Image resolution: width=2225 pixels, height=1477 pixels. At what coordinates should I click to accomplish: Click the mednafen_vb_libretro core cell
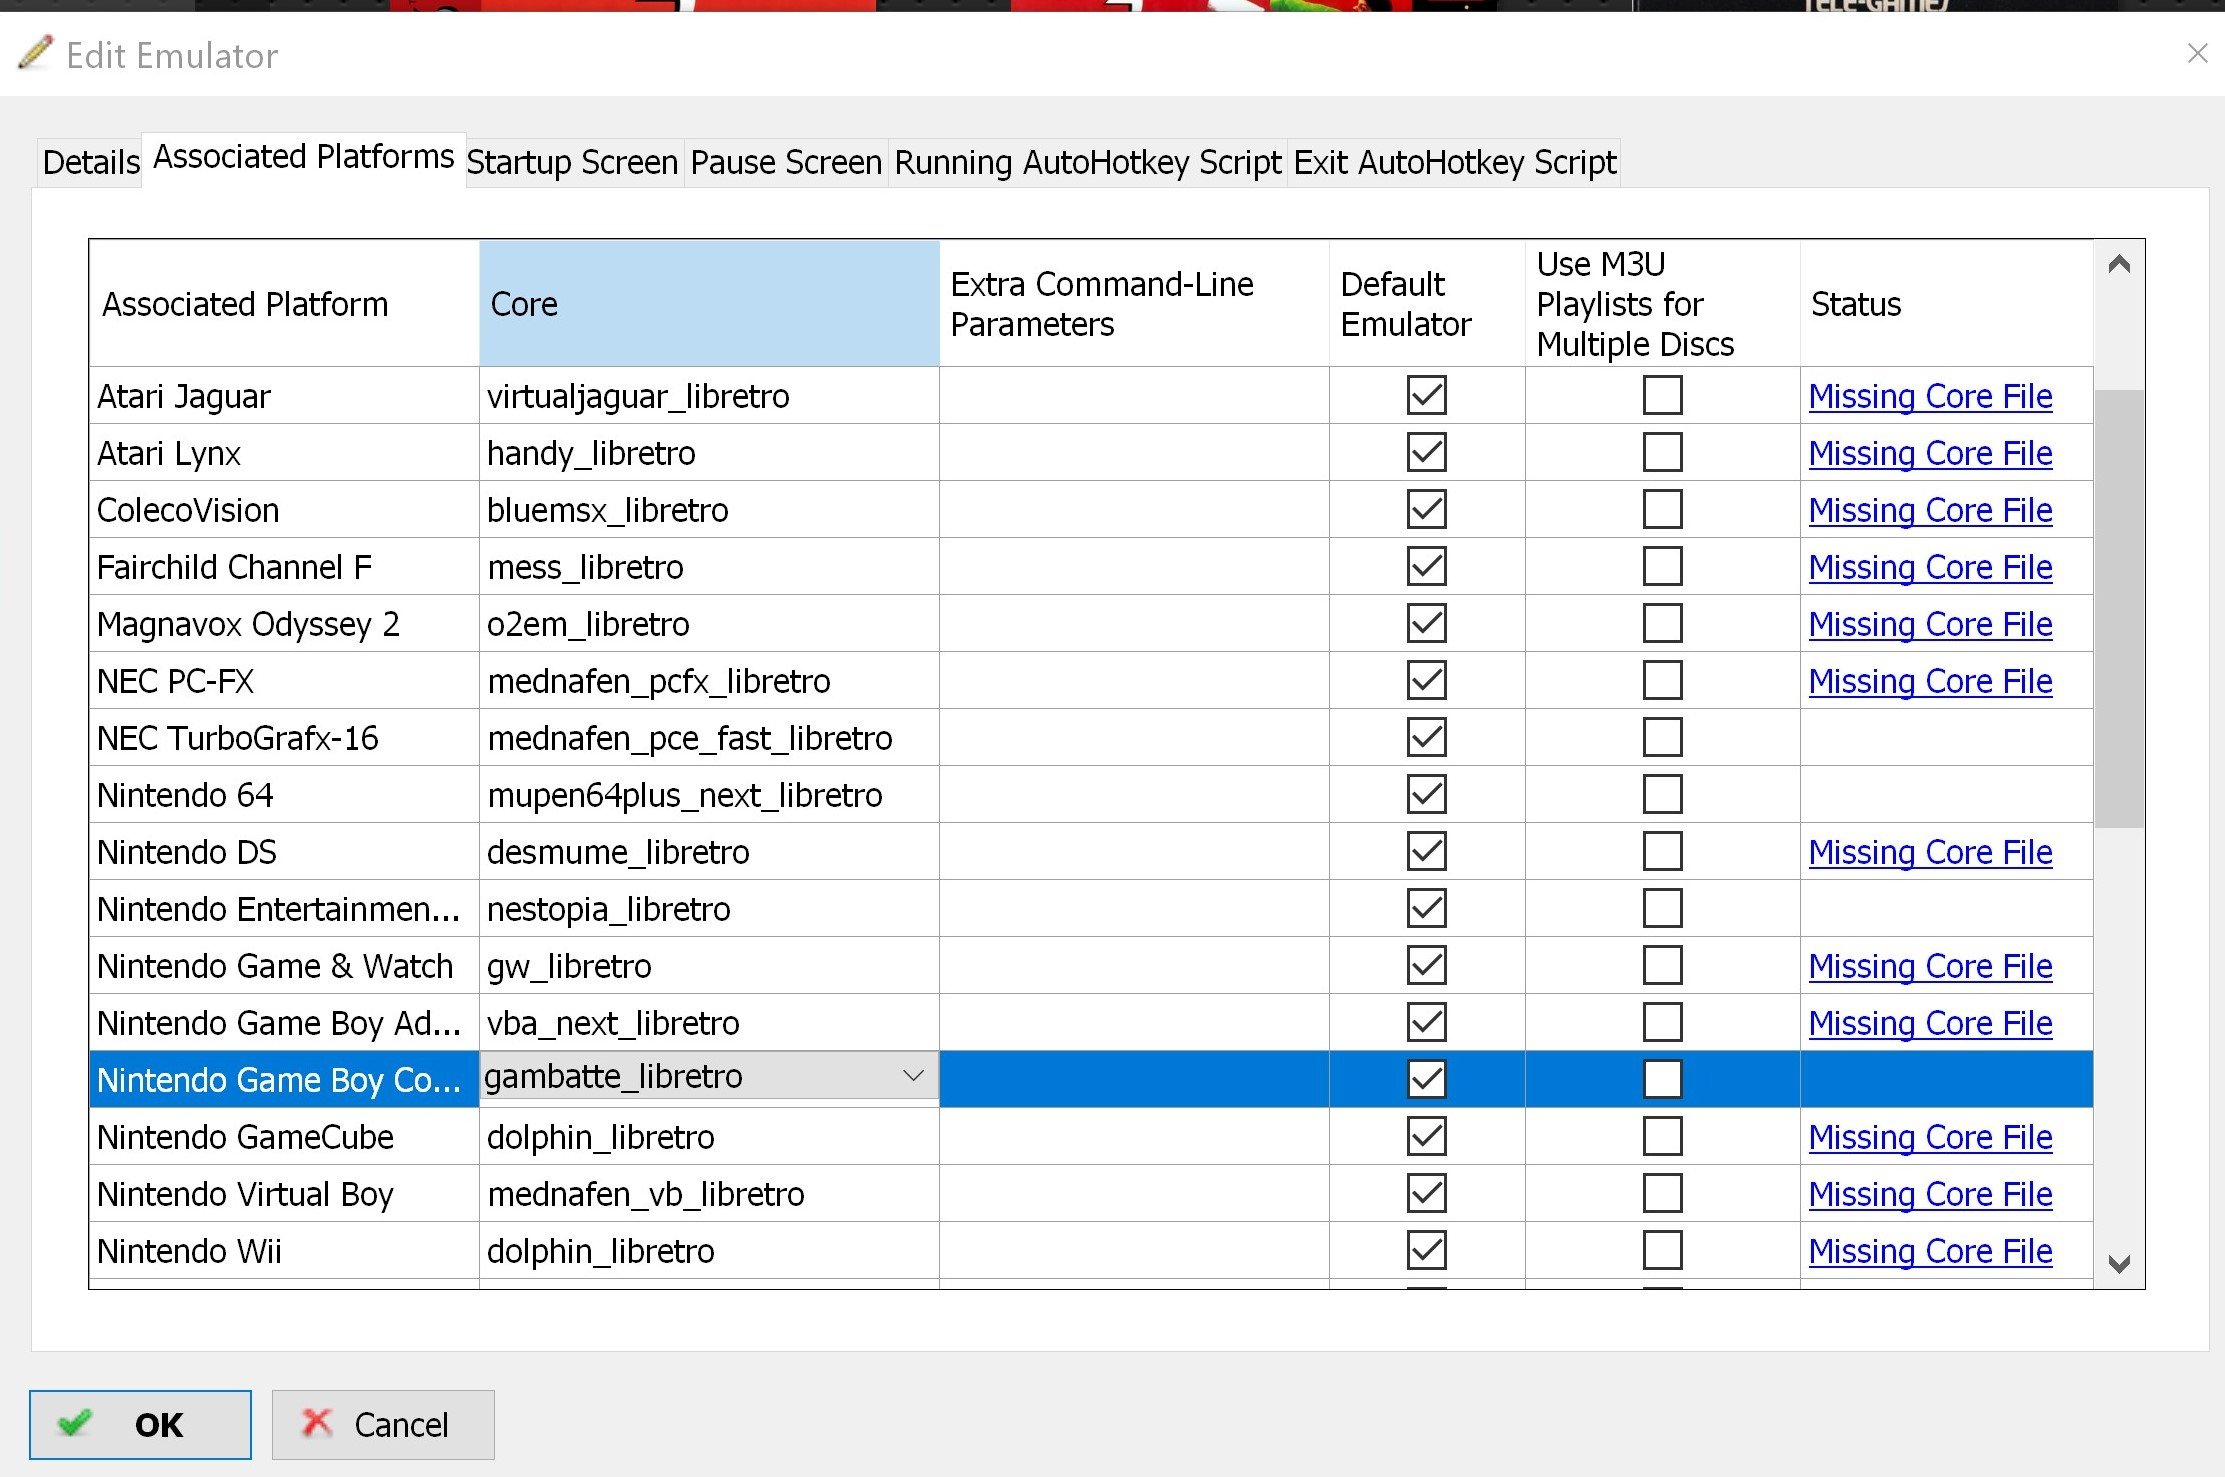tap(709, 1194)
